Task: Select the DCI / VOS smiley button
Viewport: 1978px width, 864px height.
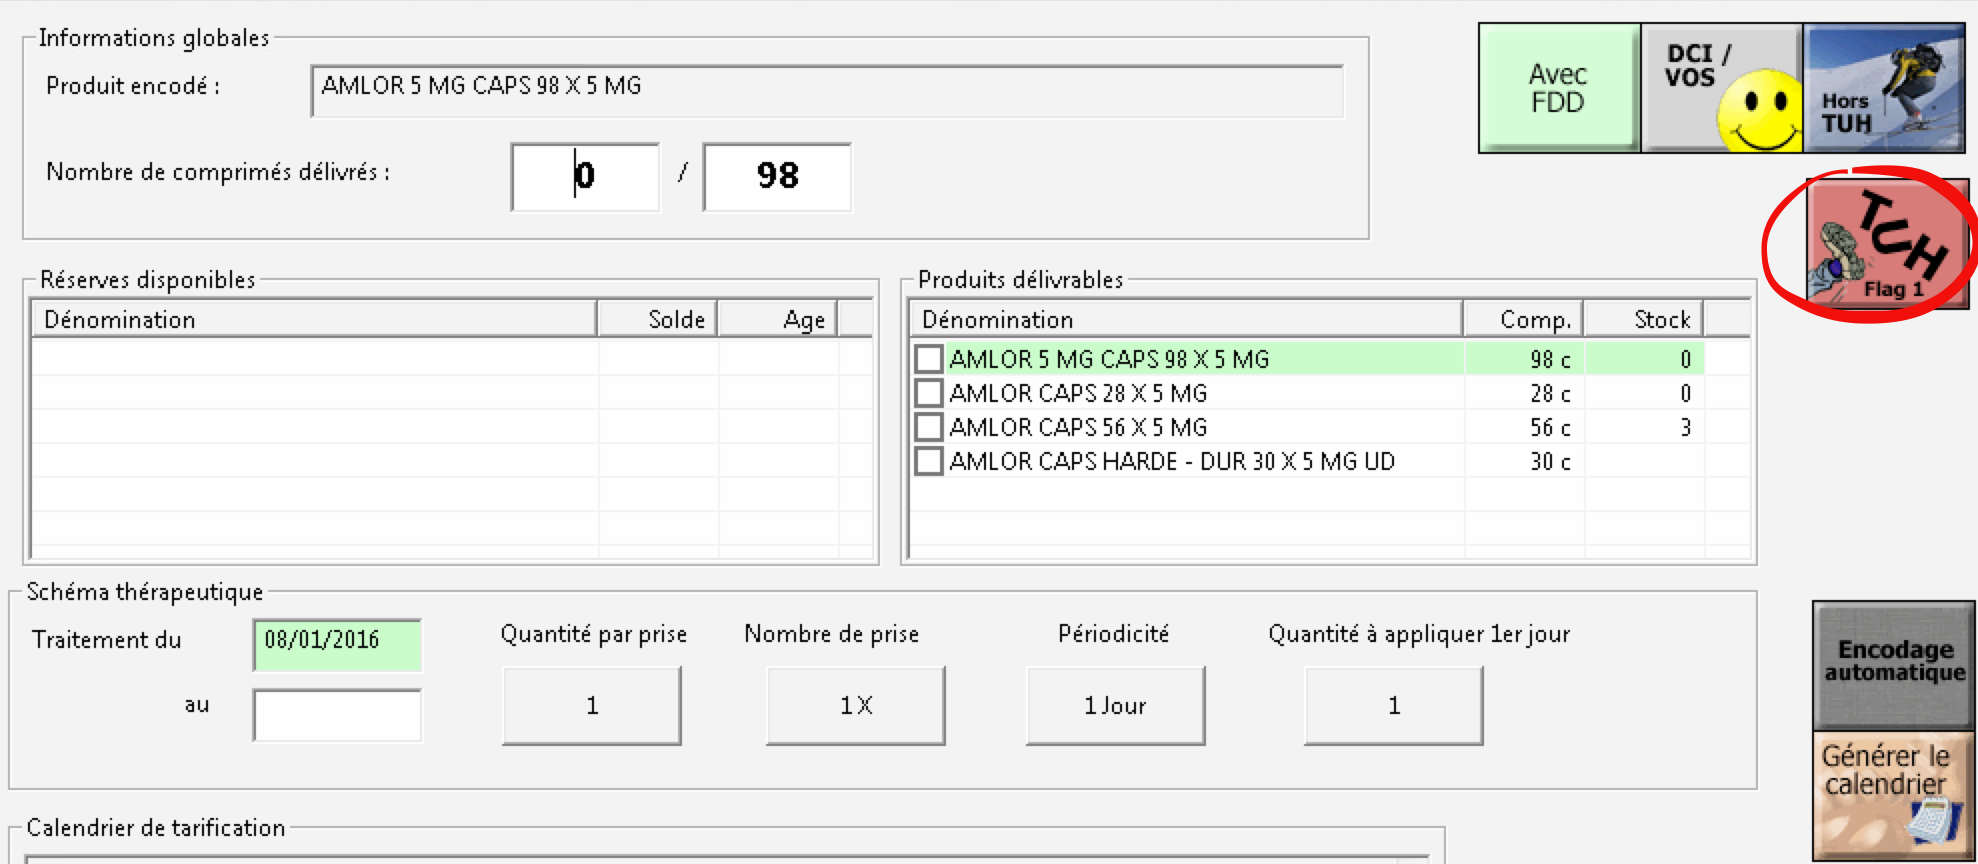Action: click(x=1722, y=88)
